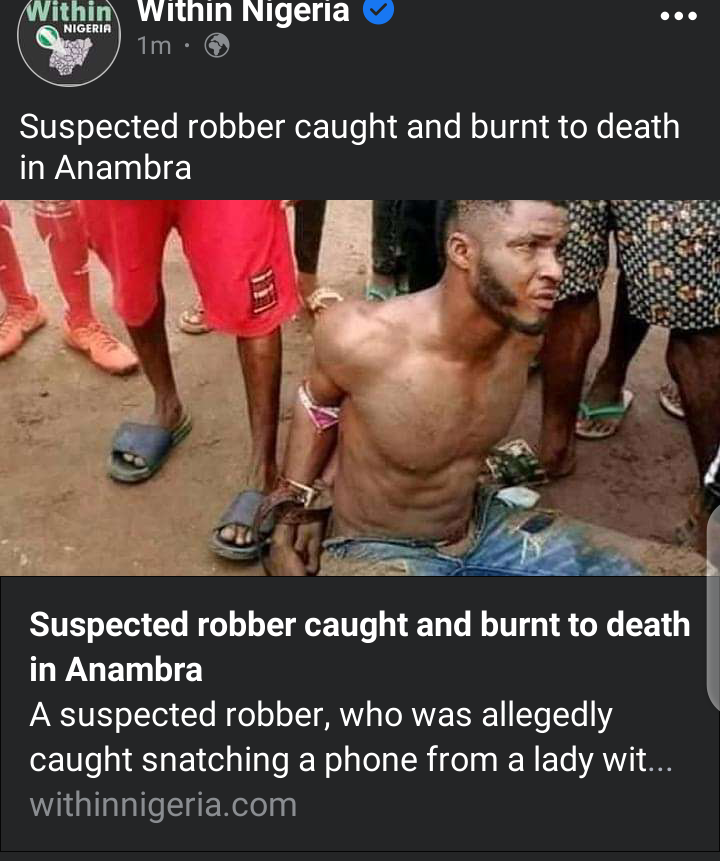
Task: Click 'in Anambra' on the caption's second line
Action: (105, 167)
